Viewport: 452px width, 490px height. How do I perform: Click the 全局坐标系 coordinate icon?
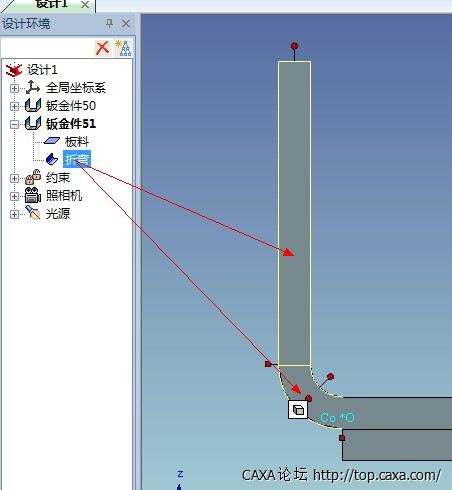pyautogui.click(x=32, y=88)
